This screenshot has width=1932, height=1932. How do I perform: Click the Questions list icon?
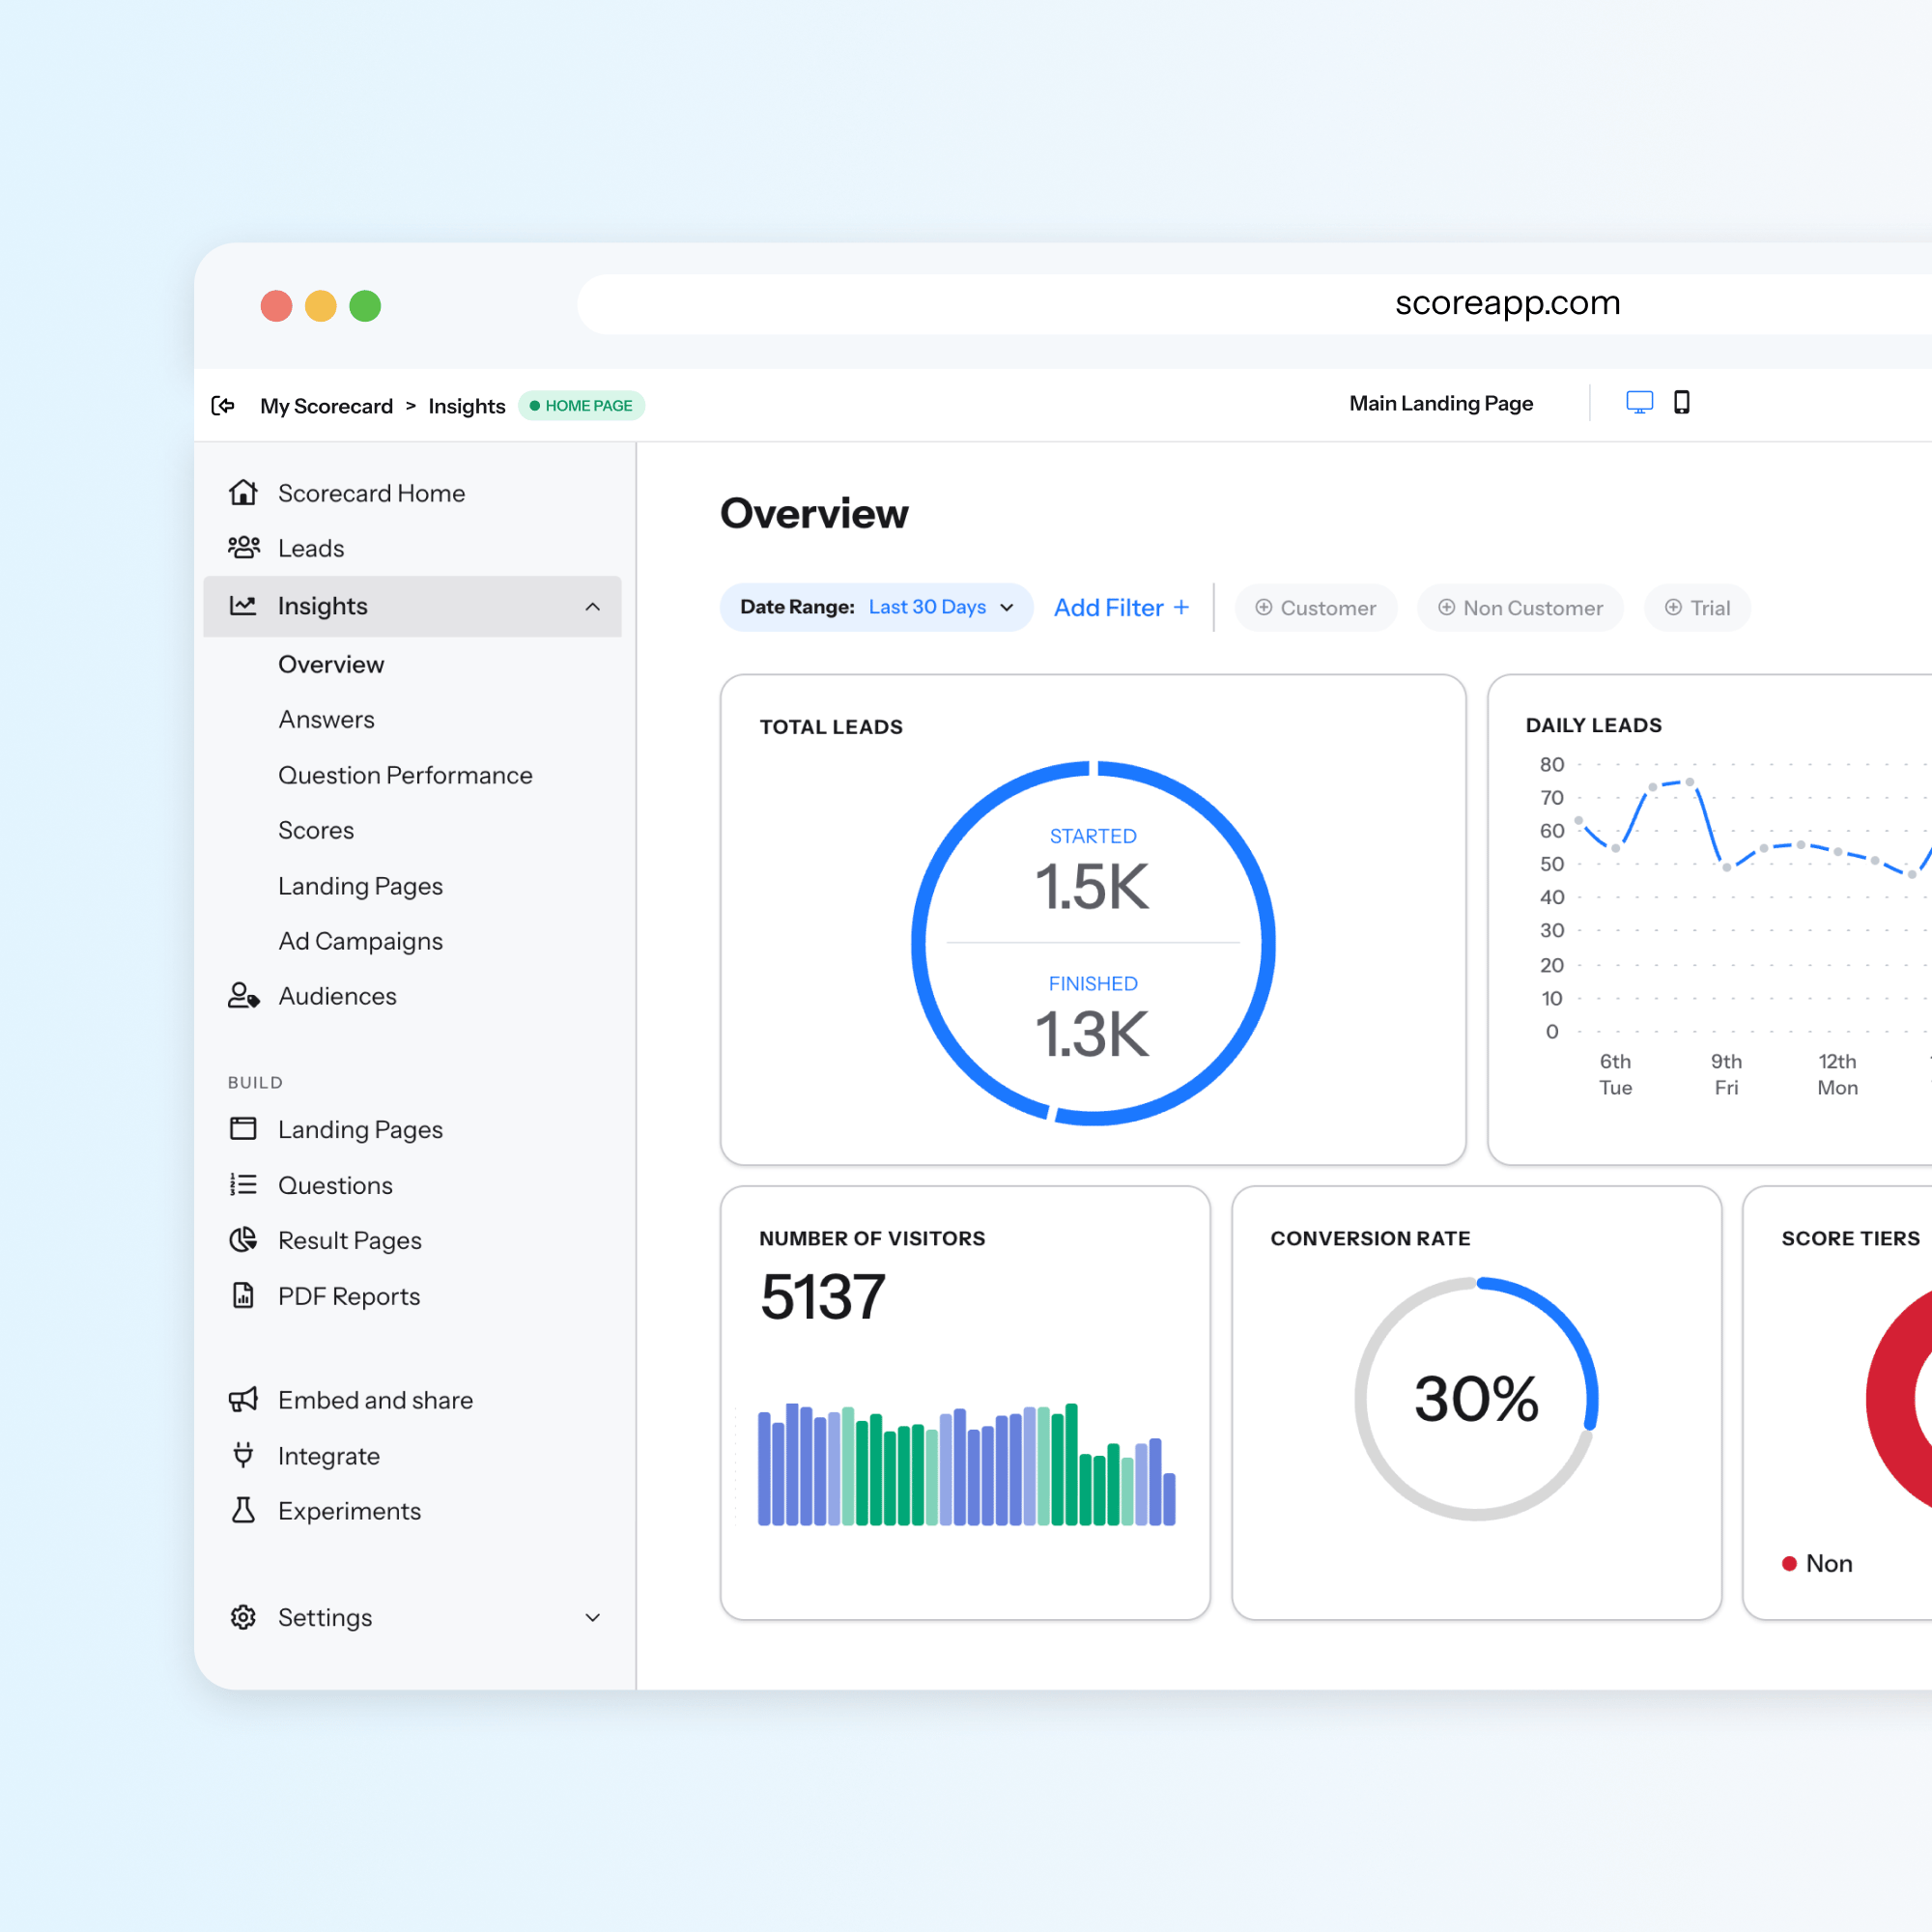243,1184
